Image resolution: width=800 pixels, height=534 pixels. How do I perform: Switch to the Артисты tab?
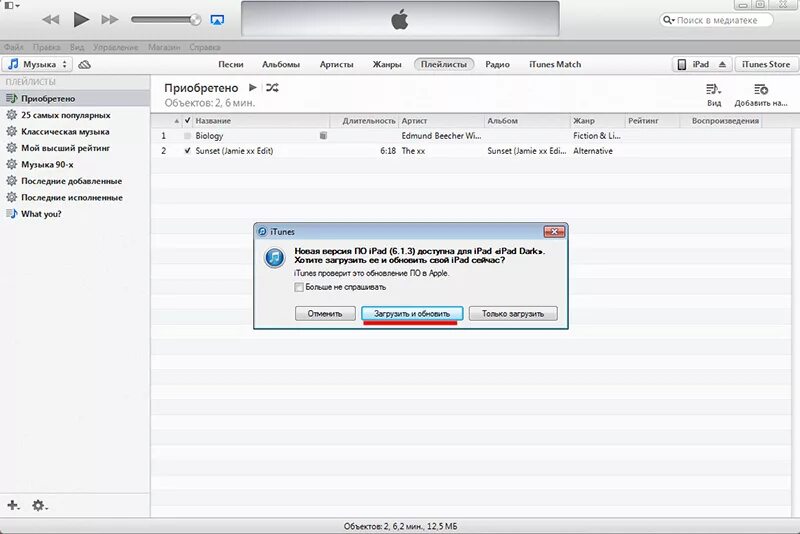coord(336,64)
